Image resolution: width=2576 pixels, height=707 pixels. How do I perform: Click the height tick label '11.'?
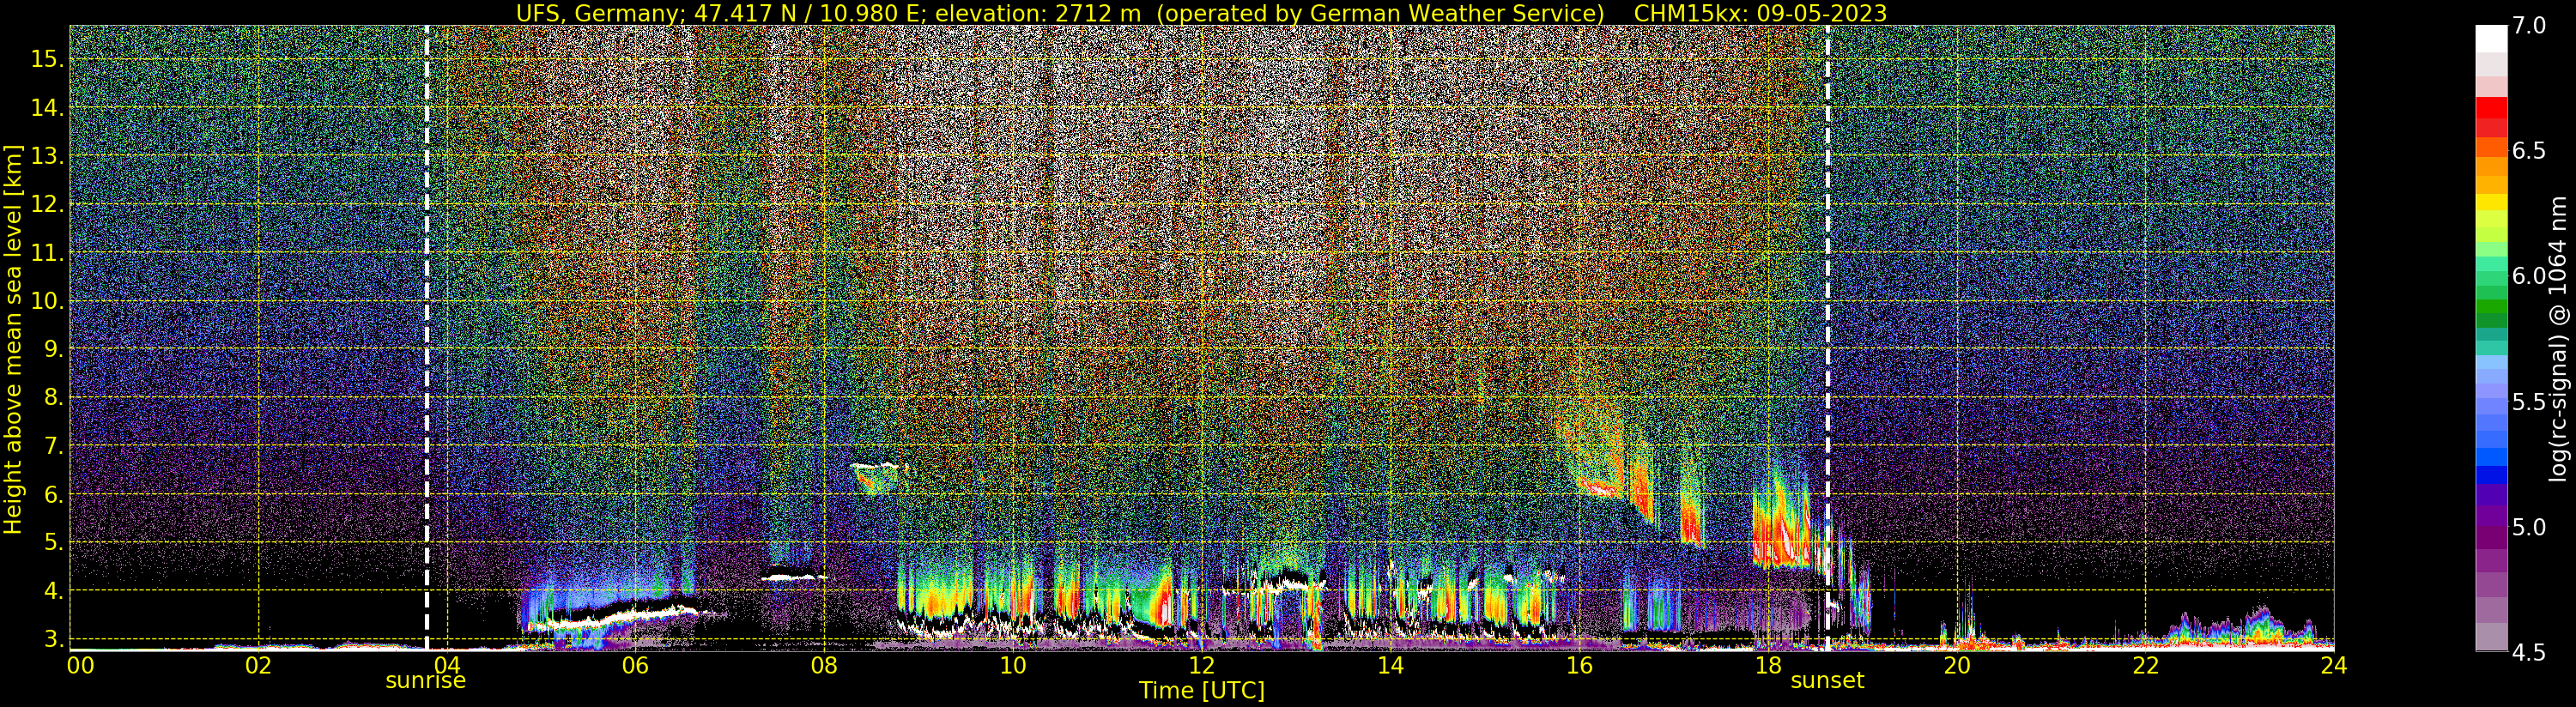[x=47, y=253]
